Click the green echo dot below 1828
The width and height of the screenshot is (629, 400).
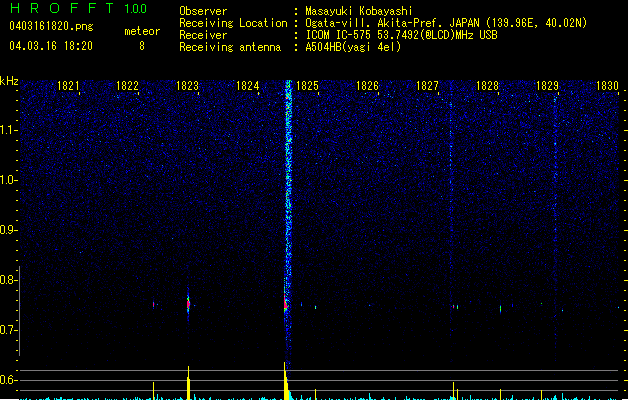point(500,309)
